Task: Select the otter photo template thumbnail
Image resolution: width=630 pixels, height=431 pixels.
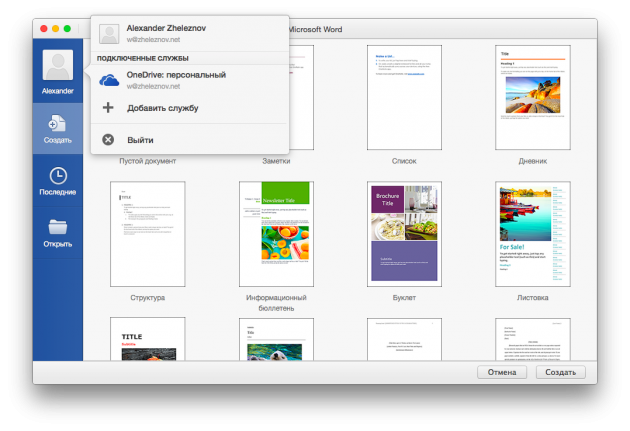Action: [x=276, y=339]
